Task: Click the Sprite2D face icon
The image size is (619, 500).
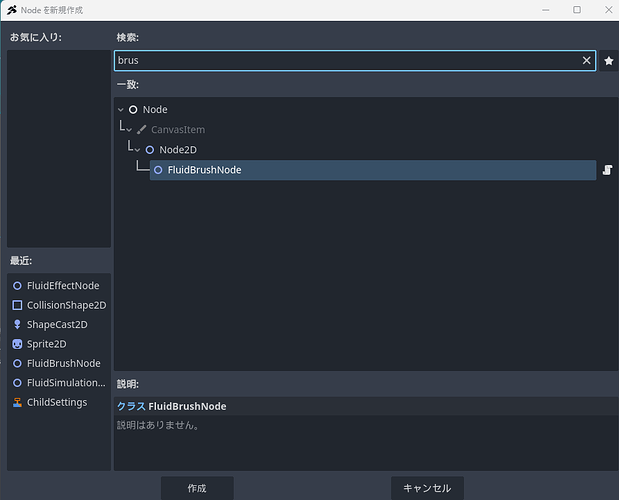Action: pyautogui.click(x=17, y=344)
